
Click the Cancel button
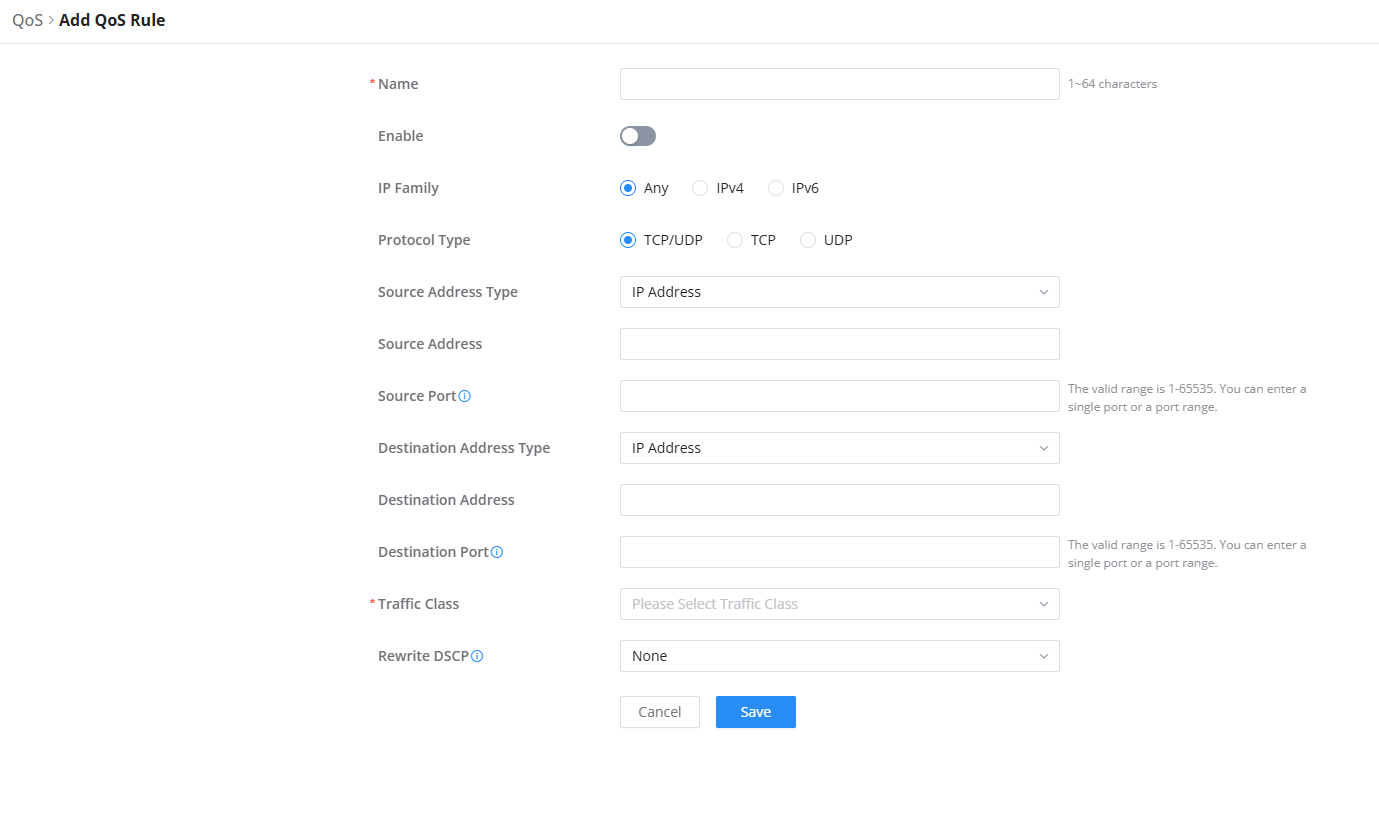660,712
